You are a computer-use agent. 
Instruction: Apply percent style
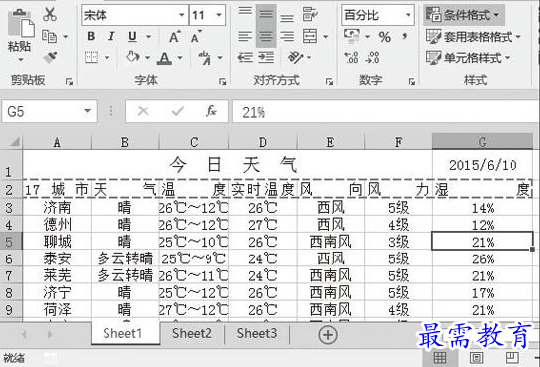tap(384, 37)
